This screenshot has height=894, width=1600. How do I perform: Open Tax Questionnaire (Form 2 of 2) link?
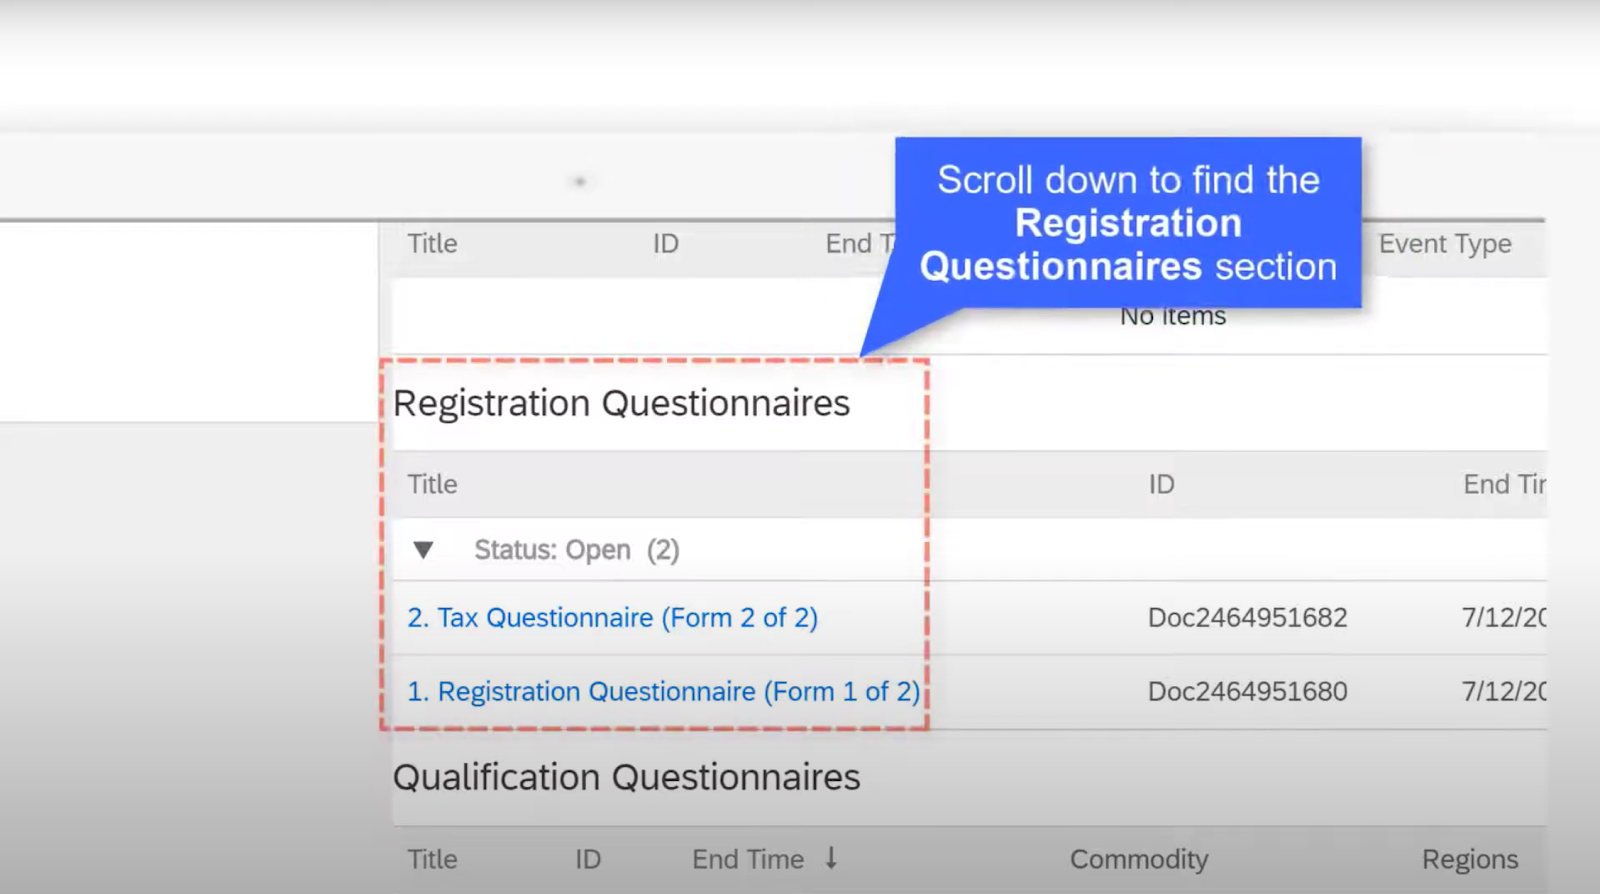tap(612, 618)
